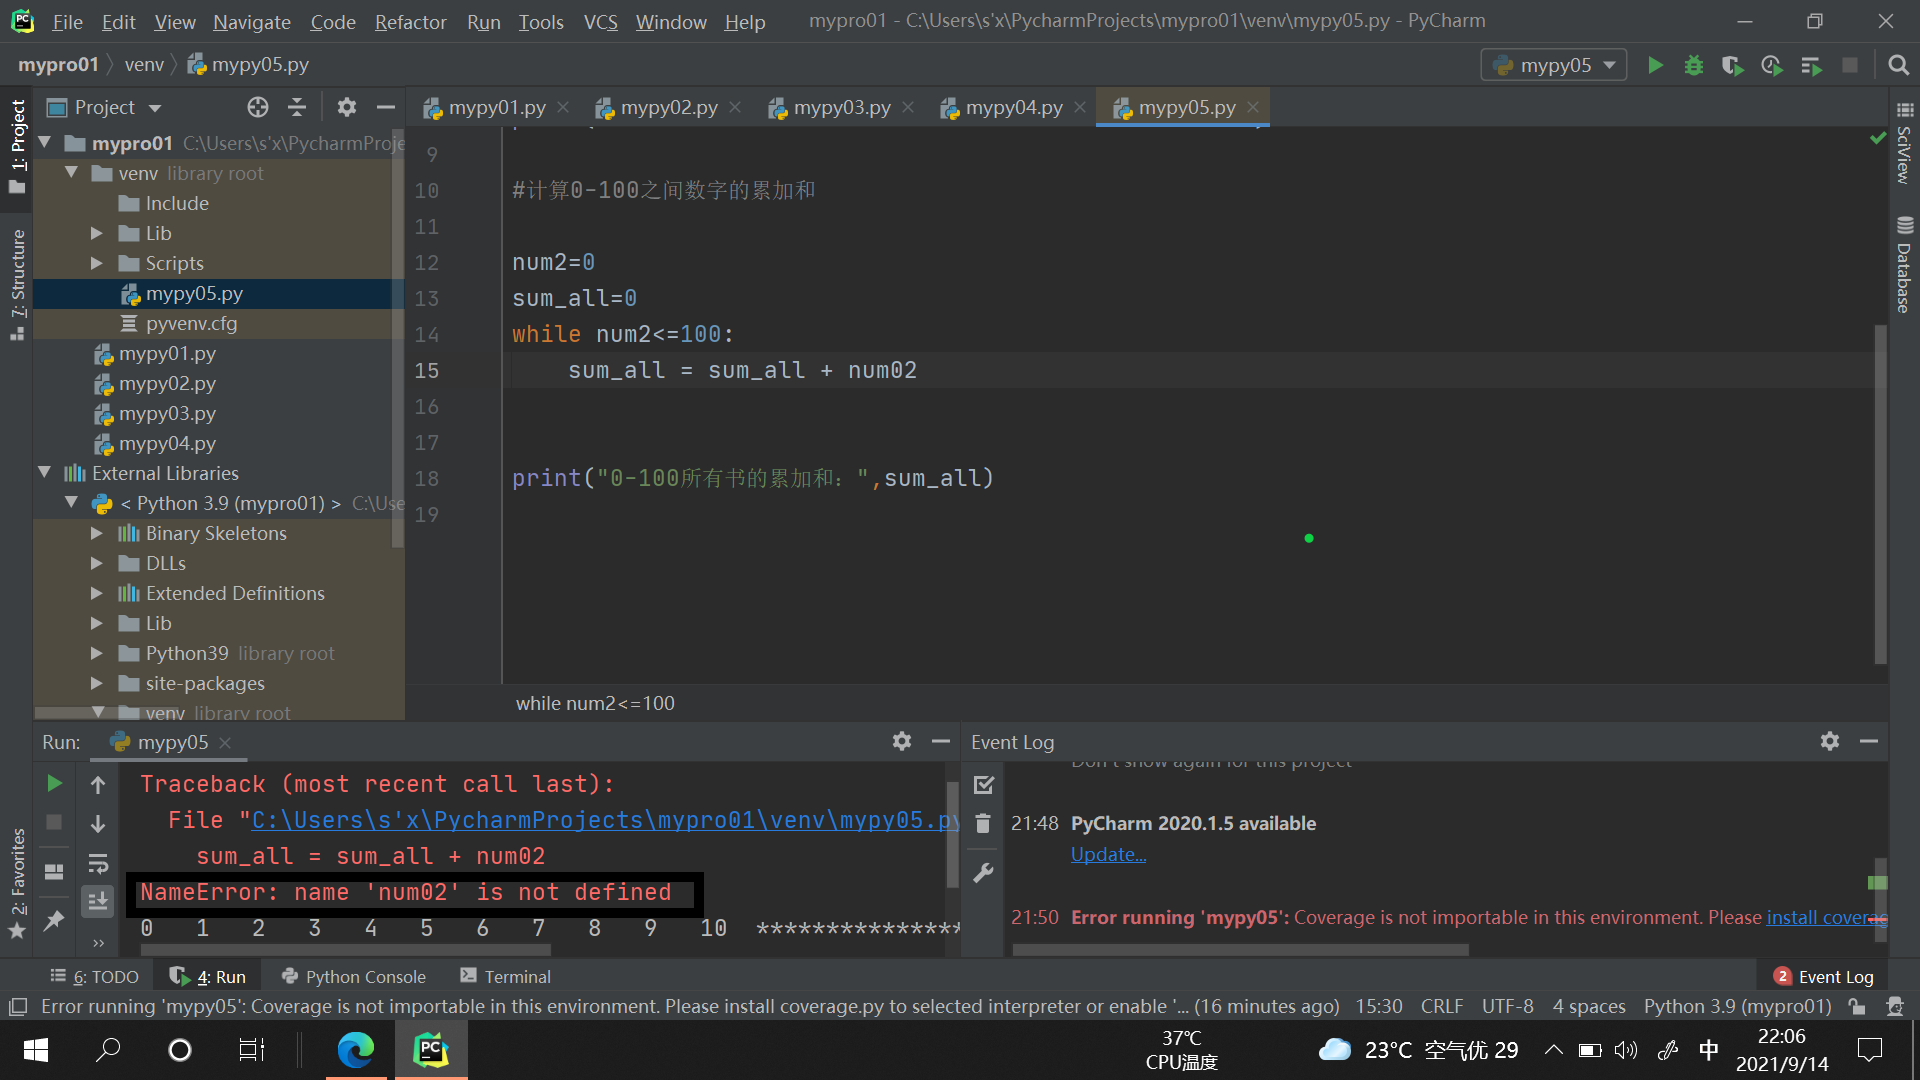Close the mypy05.py editor tab
This screenshot has width=1920, height=1080.
click(x=1253, y=107)
